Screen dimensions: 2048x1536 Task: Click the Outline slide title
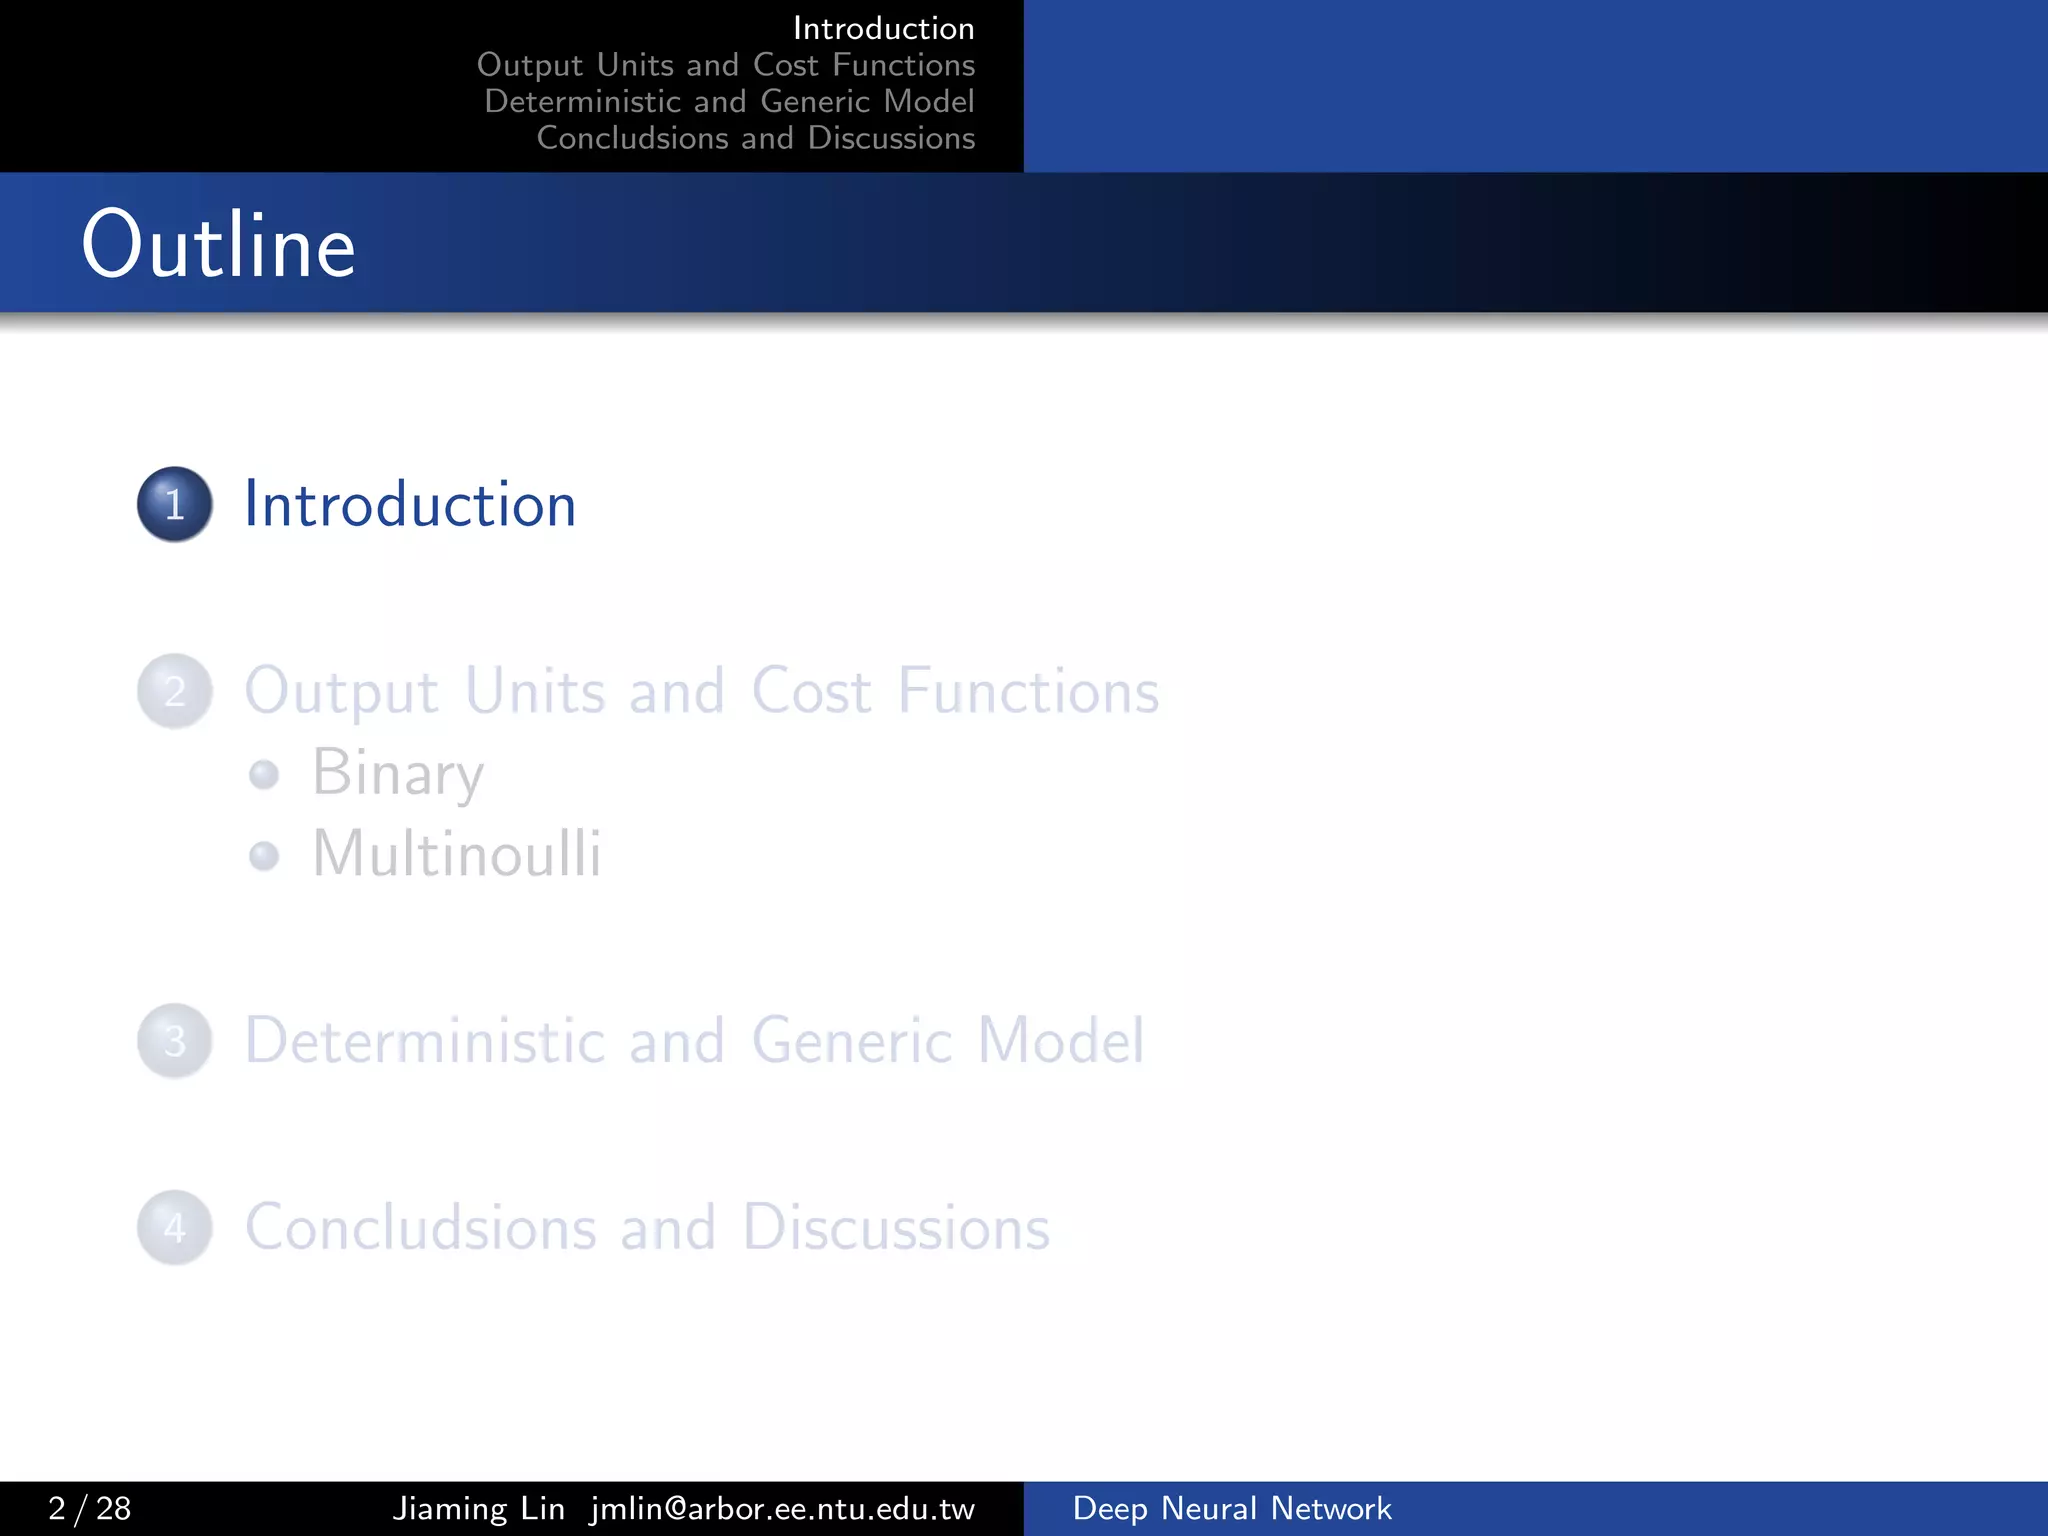click(218, 245)
